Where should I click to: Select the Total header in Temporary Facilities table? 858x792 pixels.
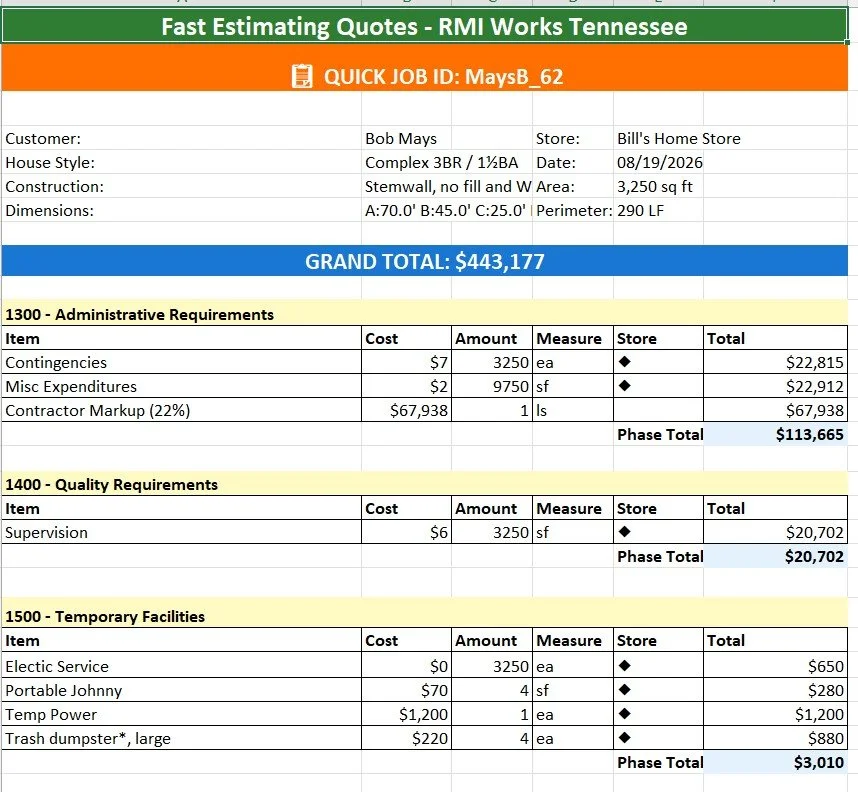775,640
